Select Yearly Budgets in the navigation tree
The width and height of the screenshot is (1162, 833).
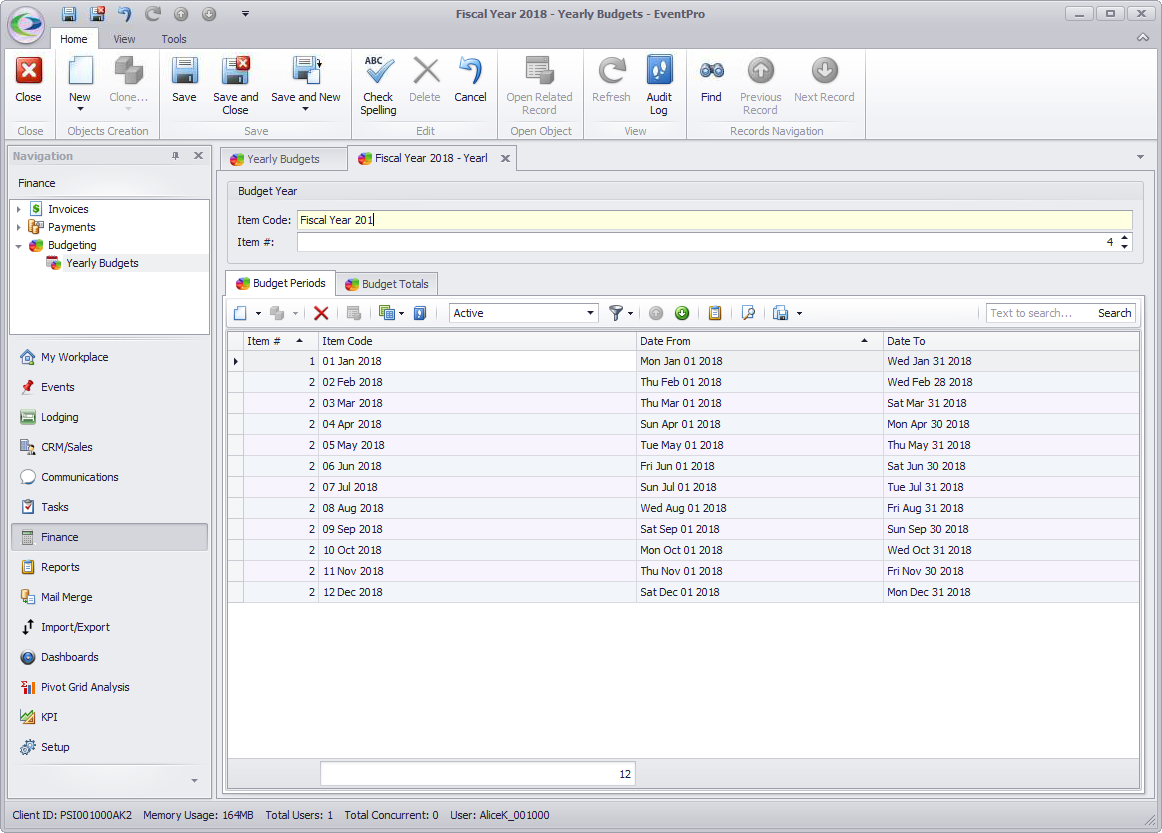point(102,263)
